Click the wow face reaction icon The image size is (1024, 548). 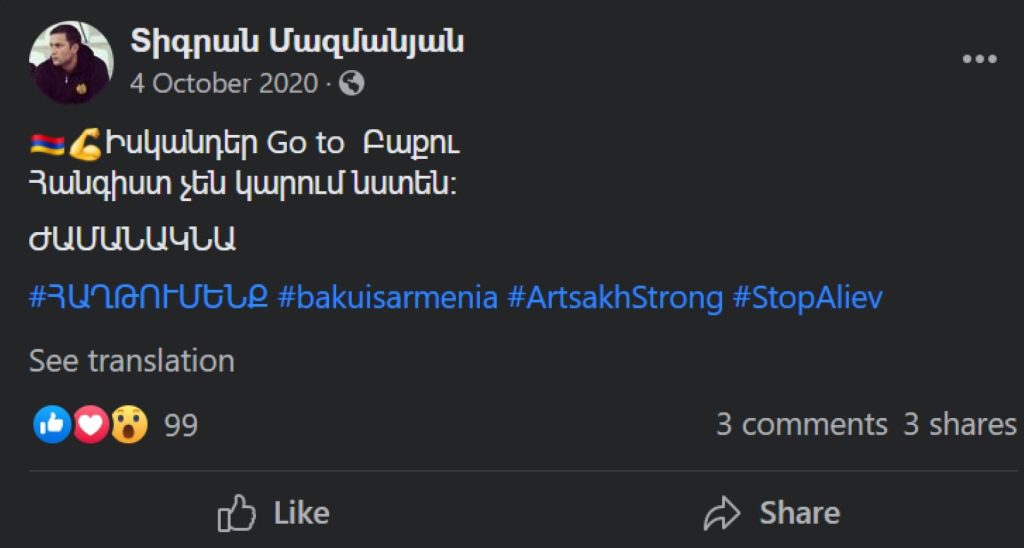click(x=129, y=425)
